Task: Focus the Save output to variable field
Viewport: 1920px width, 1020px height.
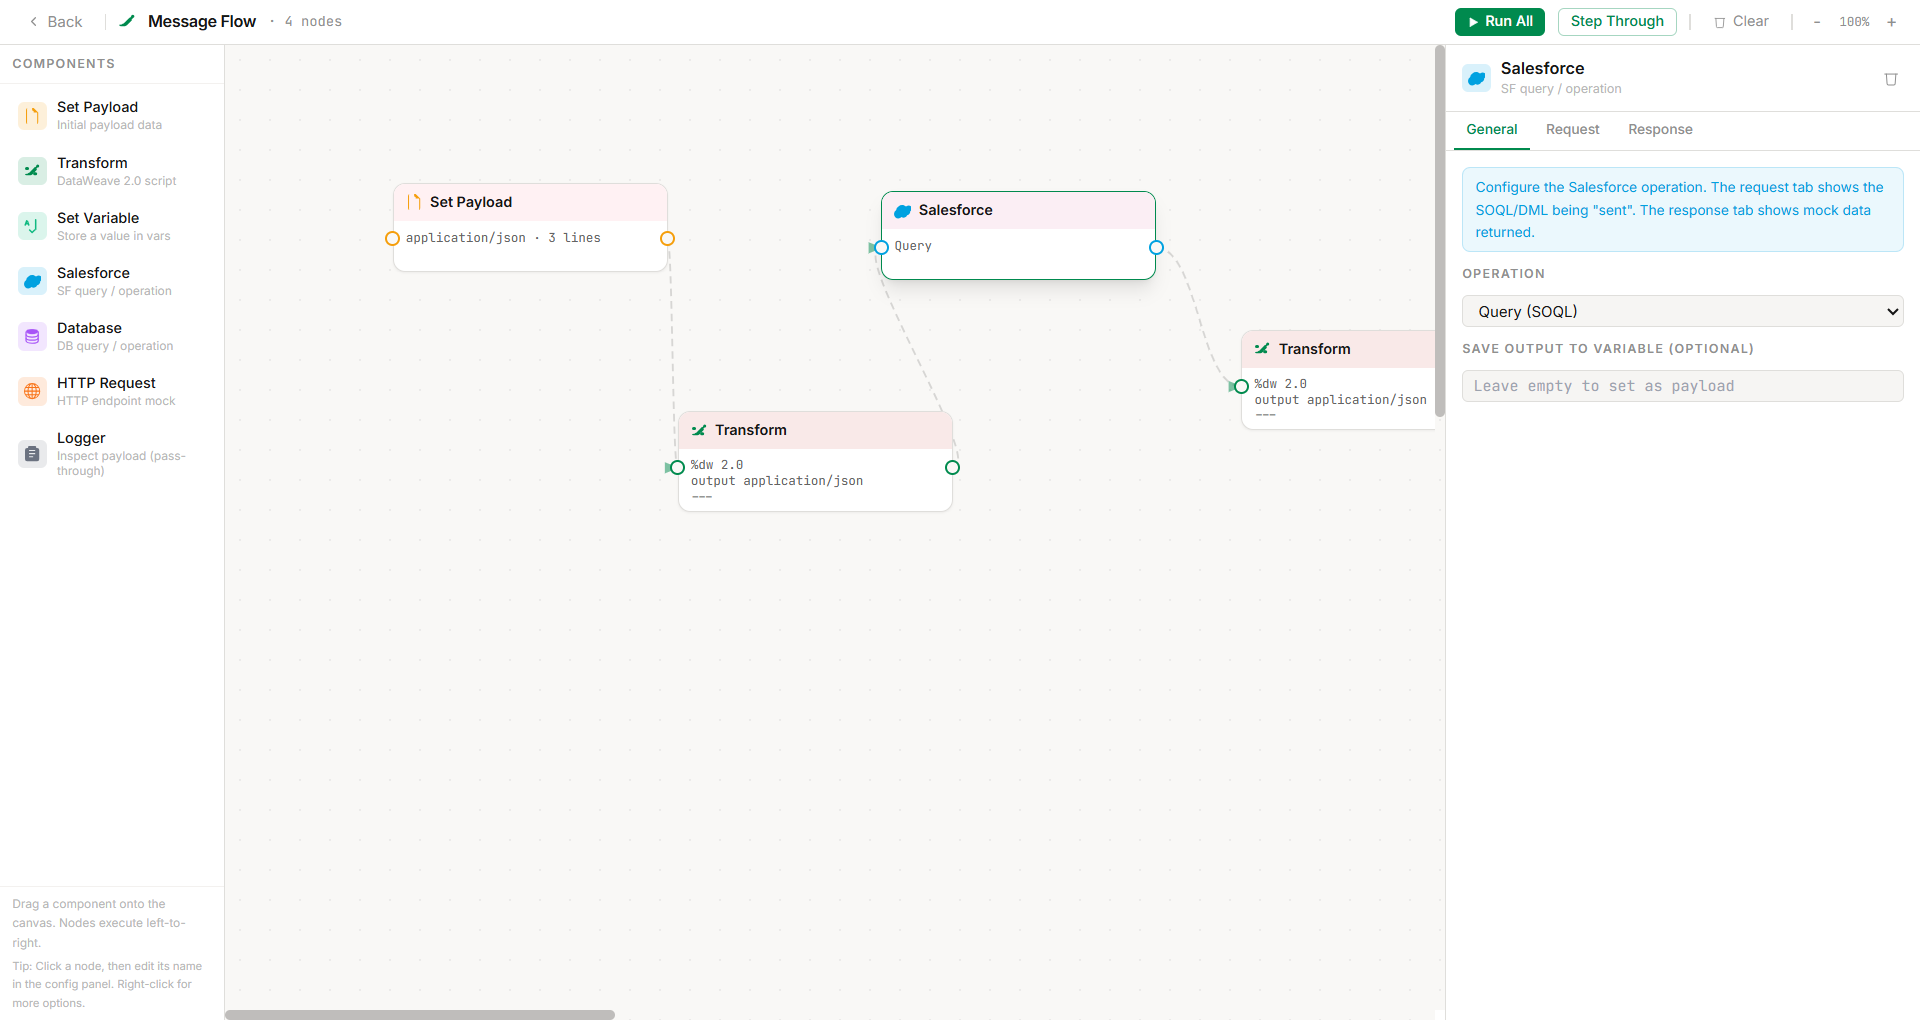Action: coord(1683,386)
